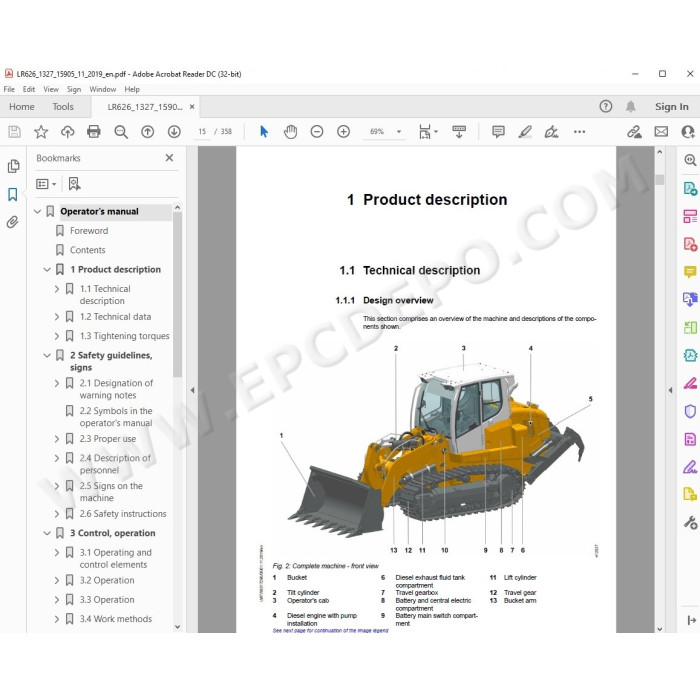Expand the 1.1 Technical description bookmark
This screenshot has width=700, height=700.
57,289
